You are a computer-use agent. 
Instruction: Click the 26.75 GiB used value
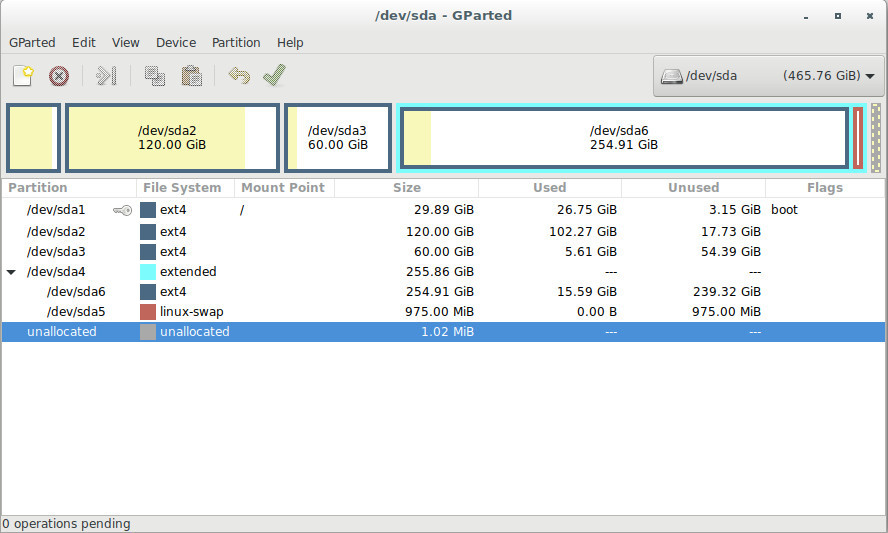coord(587,210)
